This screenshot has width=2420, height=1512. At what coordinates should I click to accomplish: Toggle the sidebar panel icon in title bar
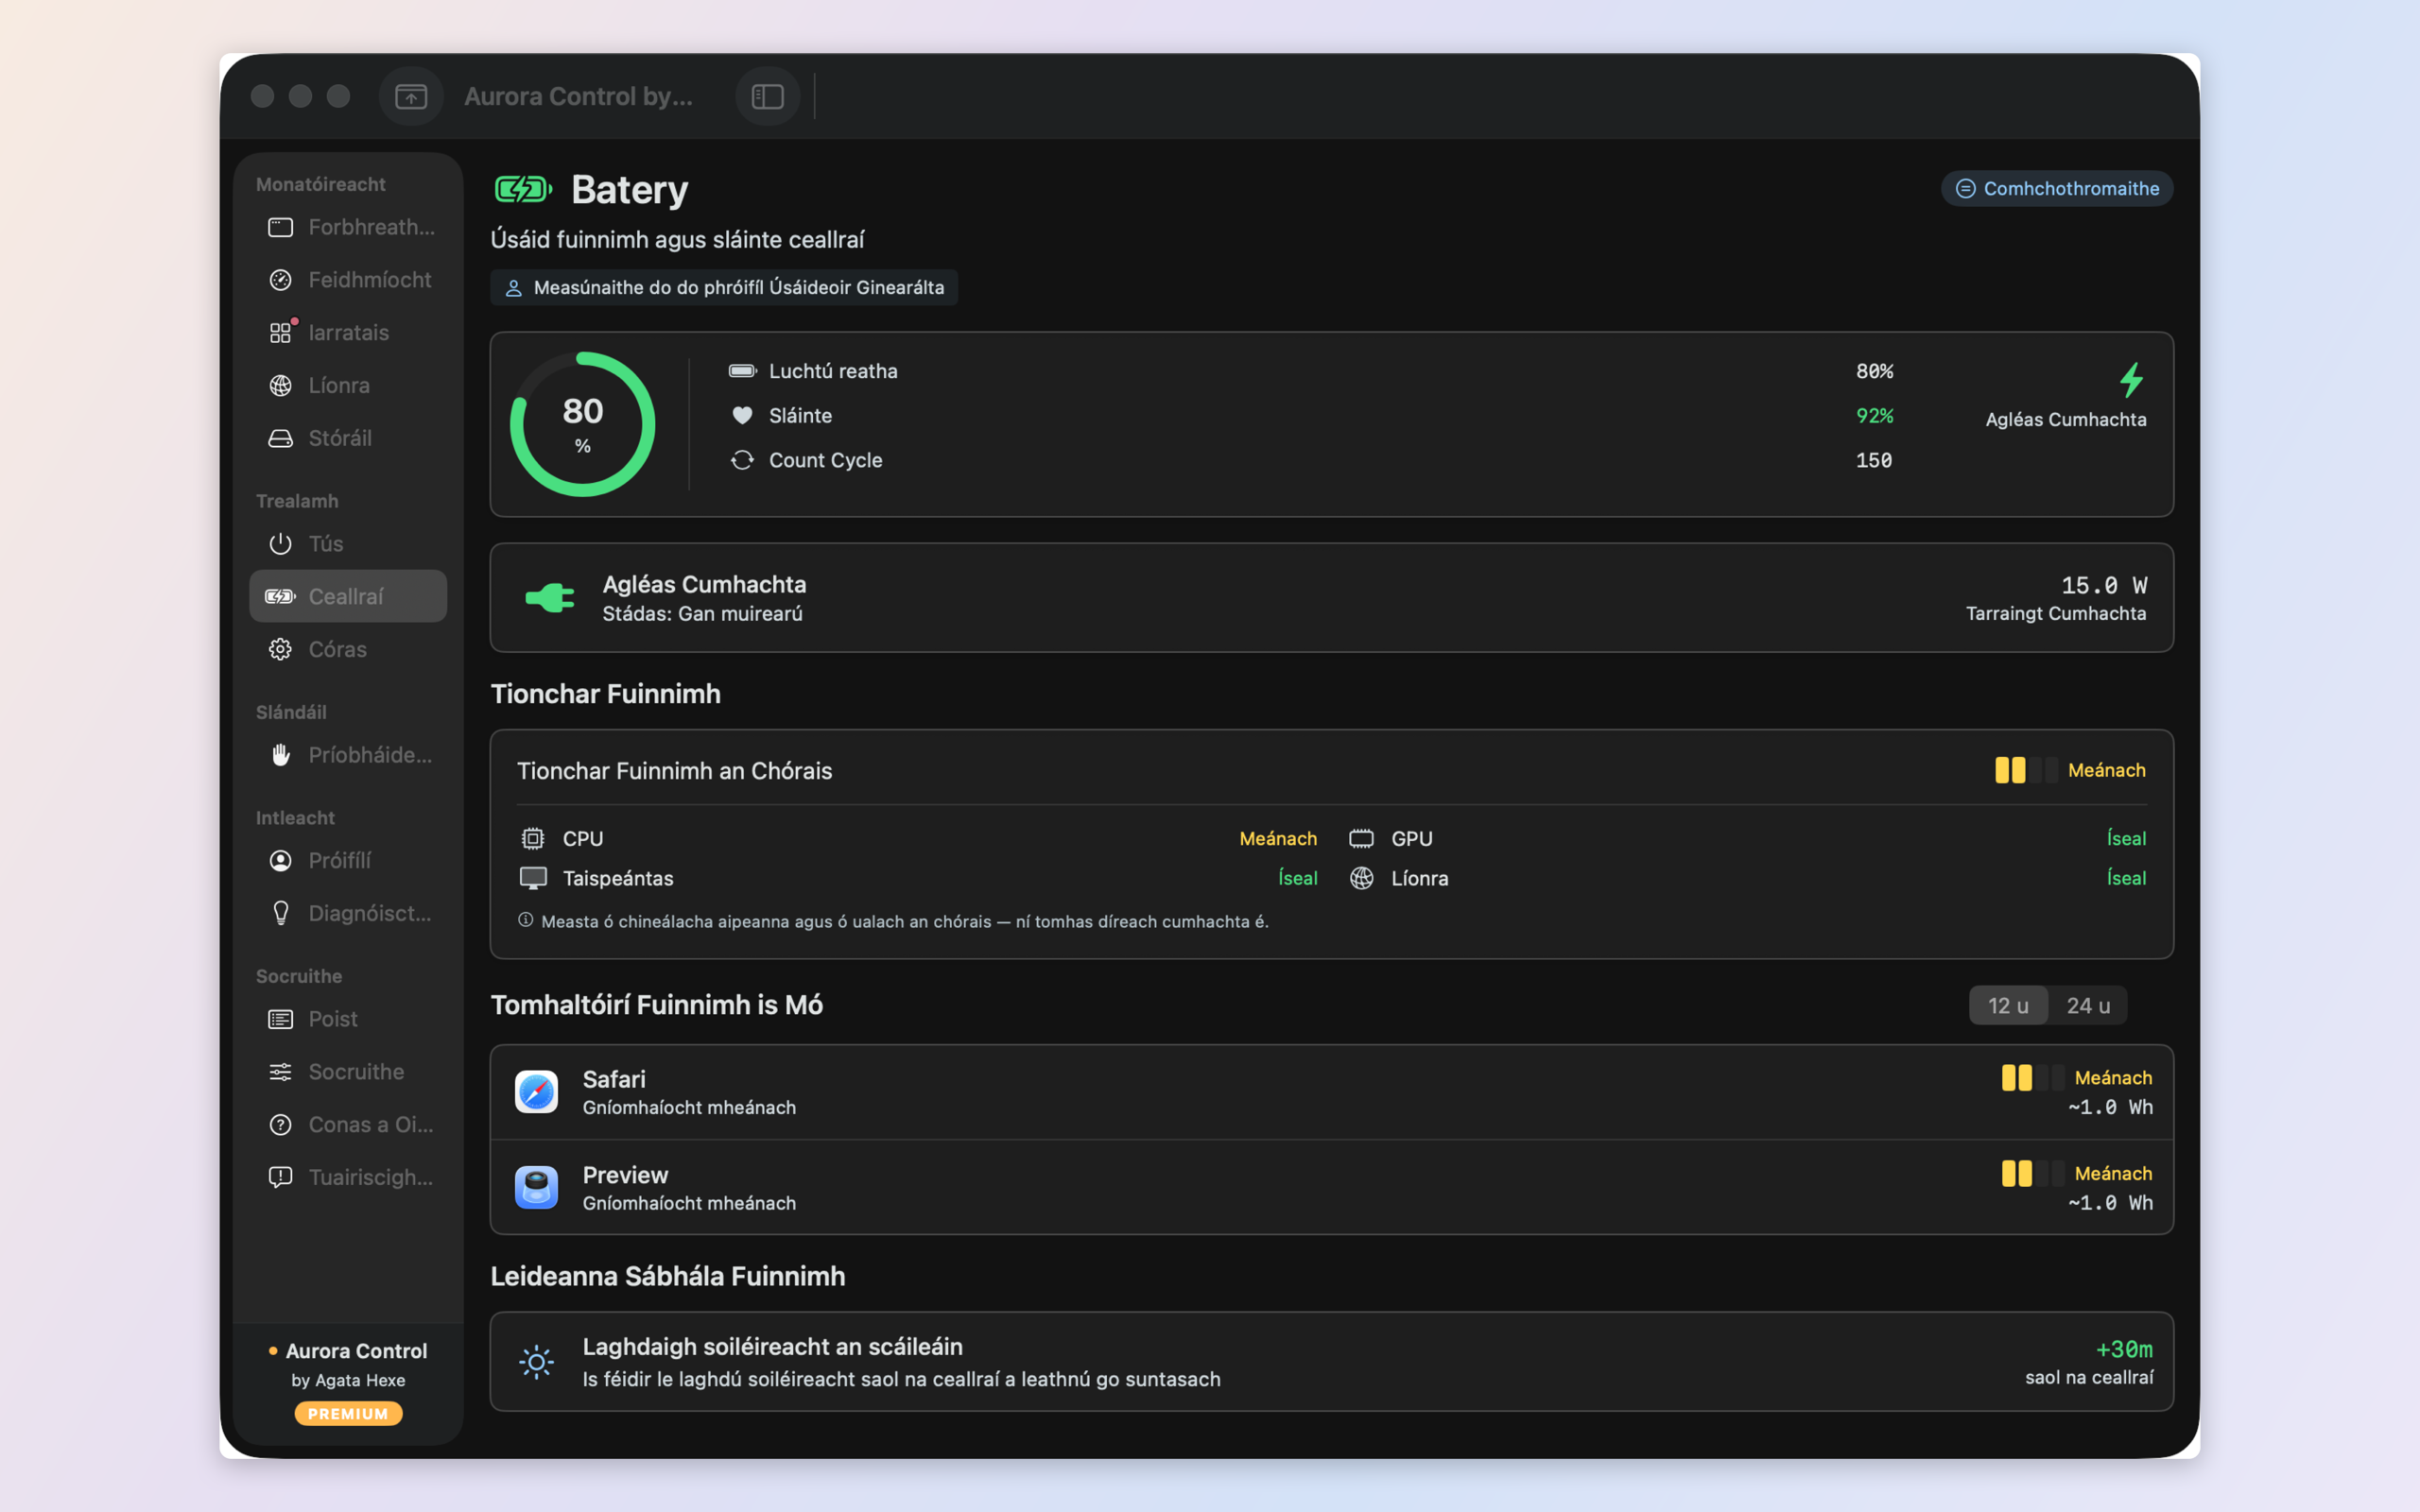[x=767, y=96]
